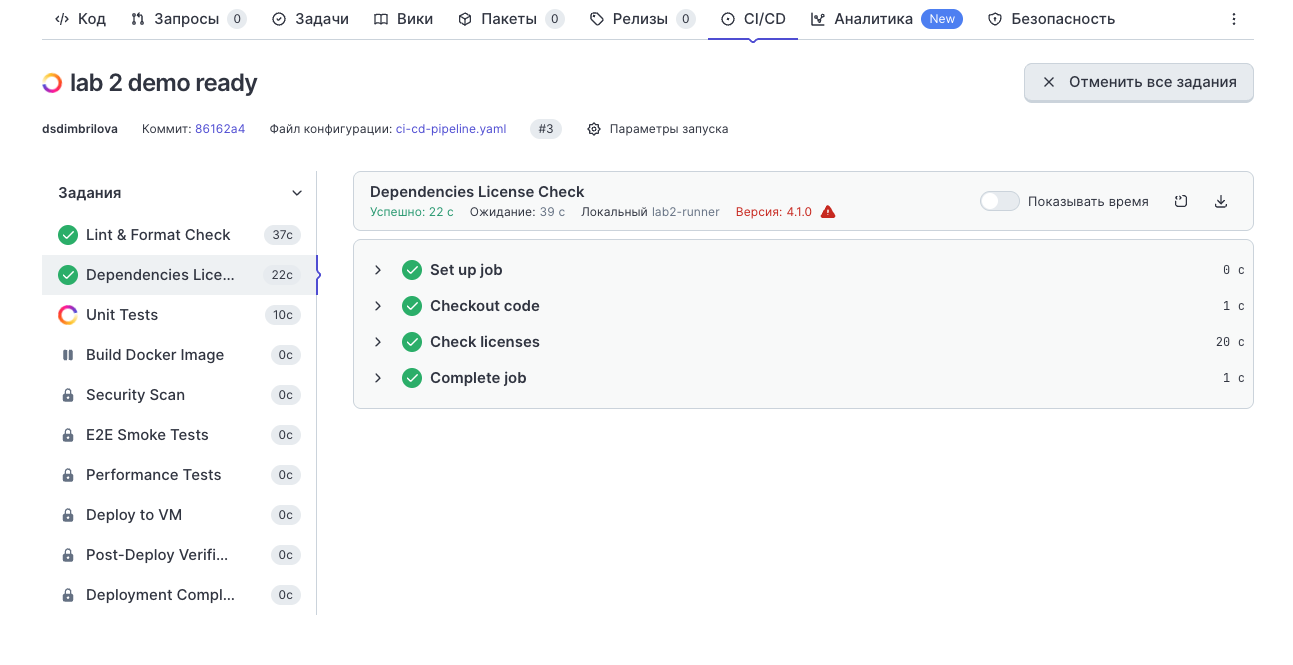Screen dimensions: 1293x665
Task: Click the rerun job icon
Action: pos(1181,201)
